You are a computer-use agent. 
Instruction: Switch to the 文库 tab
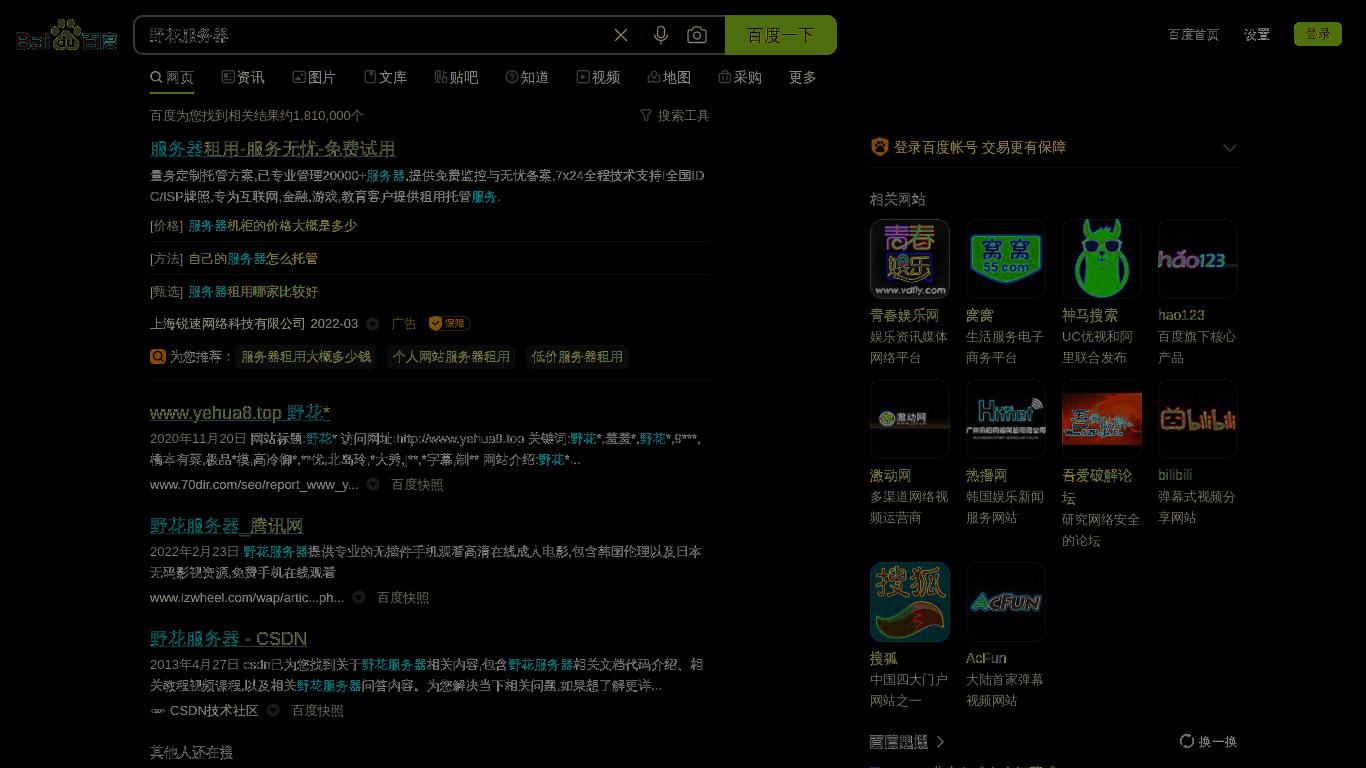[385, 77]
